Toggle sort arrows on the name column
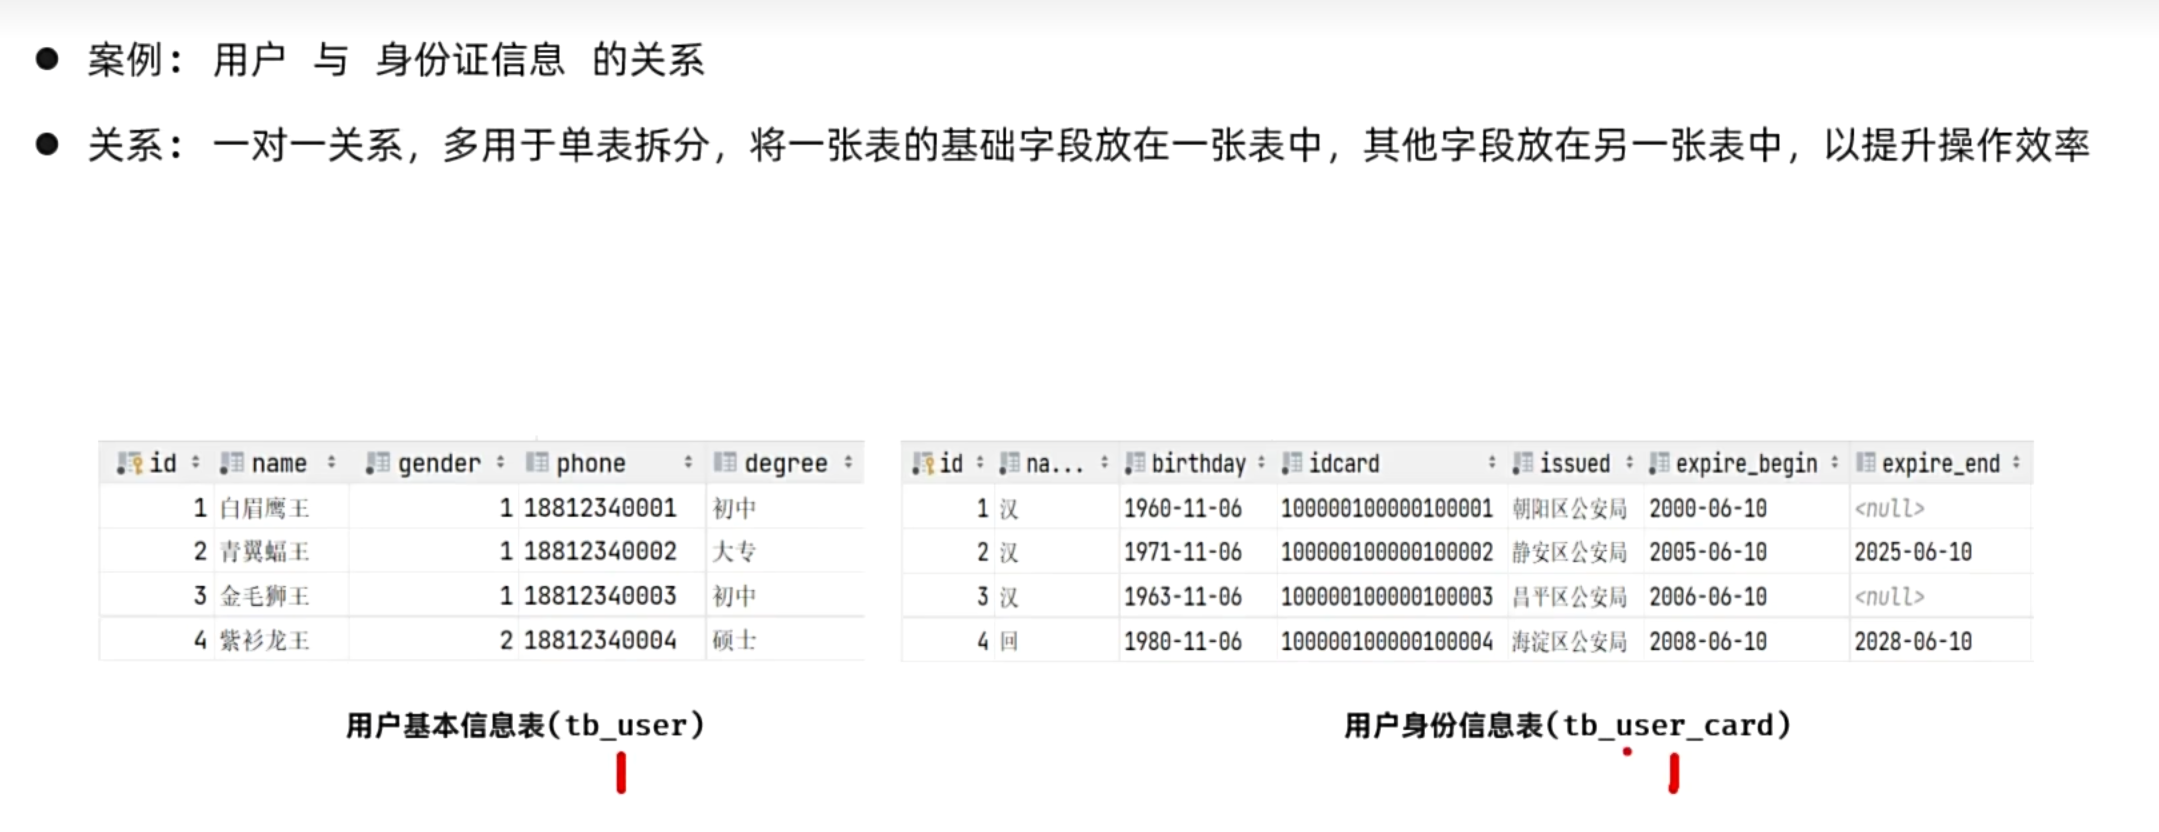Image resolution: width=2159 pixels, height=832 pixels. (331, 462)
